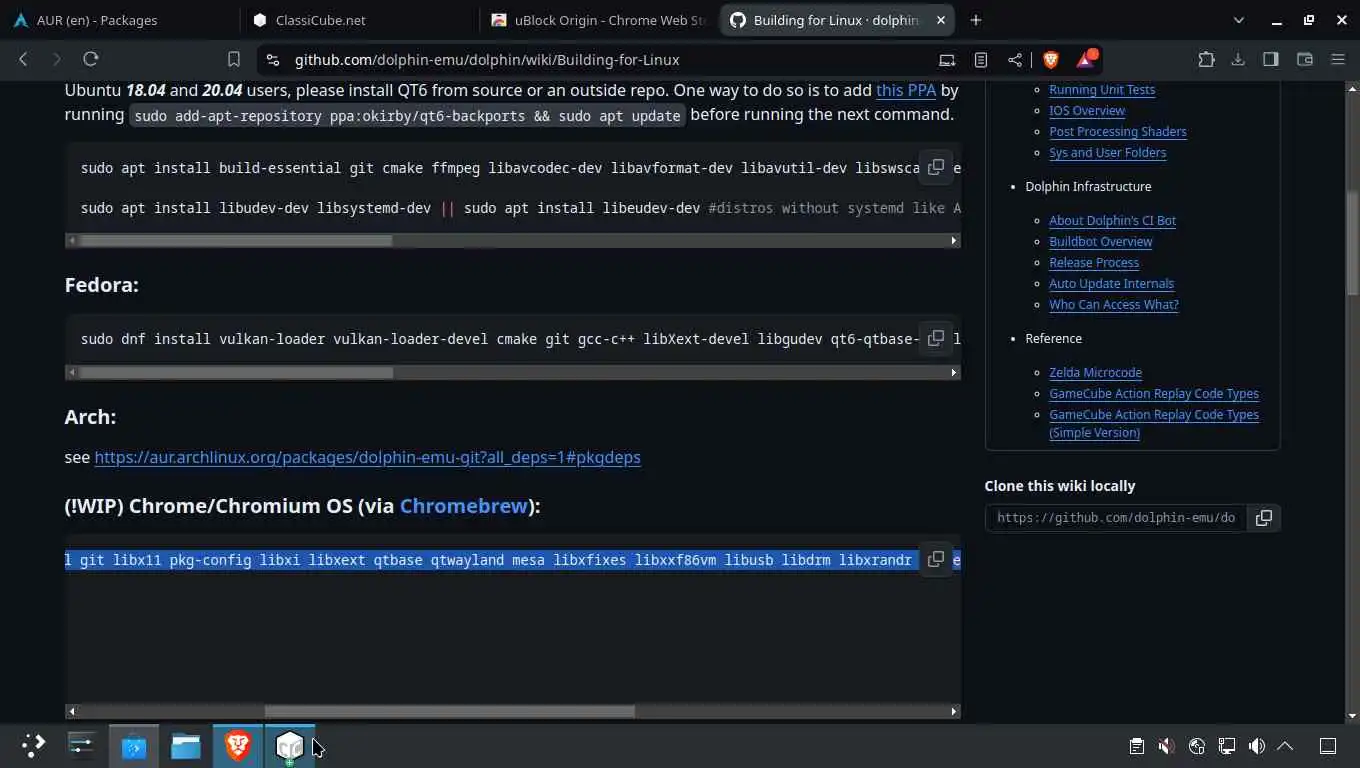1360x768 pixels.
Task: Toggle the browser sidebar panel
Action: [x=1271, y=60]
